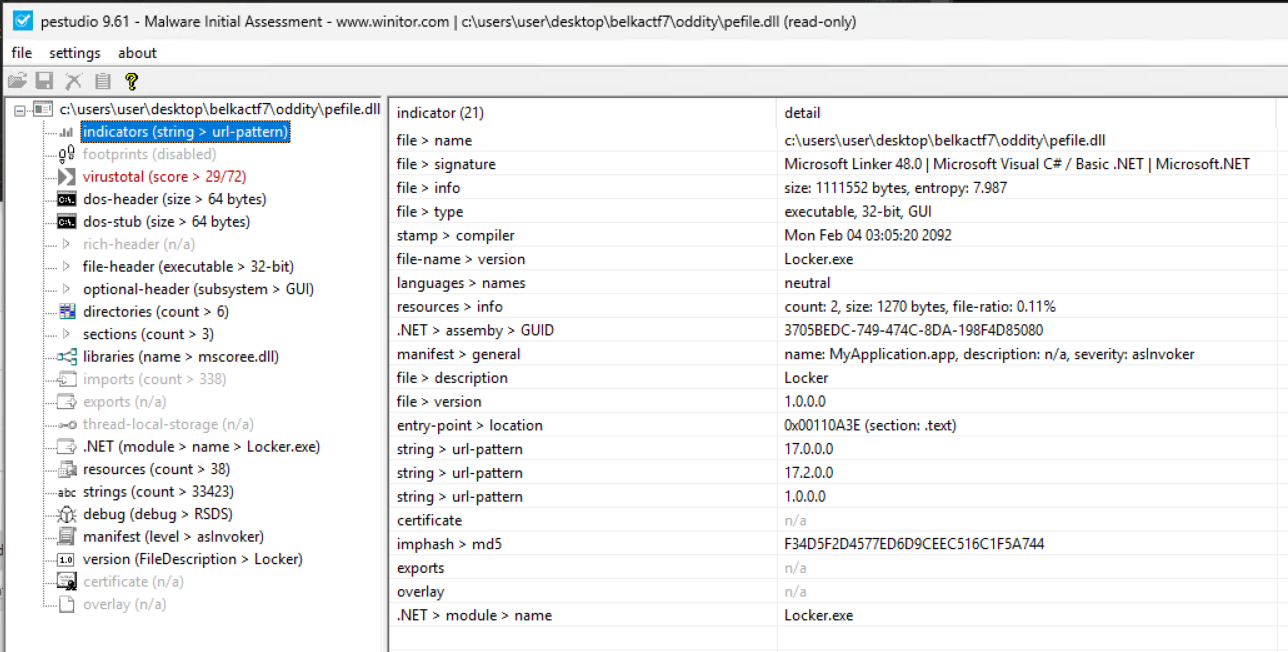Image resolution: width=1288 pixels, height=652 pixels.
Task: Click the thread-local-storage icon
Action: click(66, 424)
